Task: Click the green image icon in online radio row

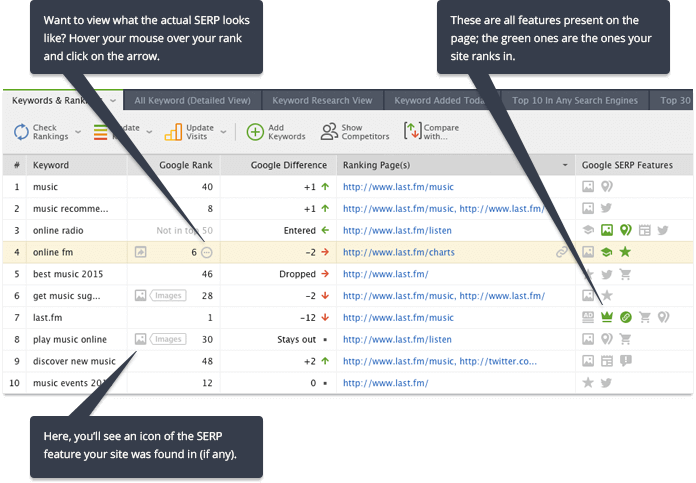Action: [607, 230]
